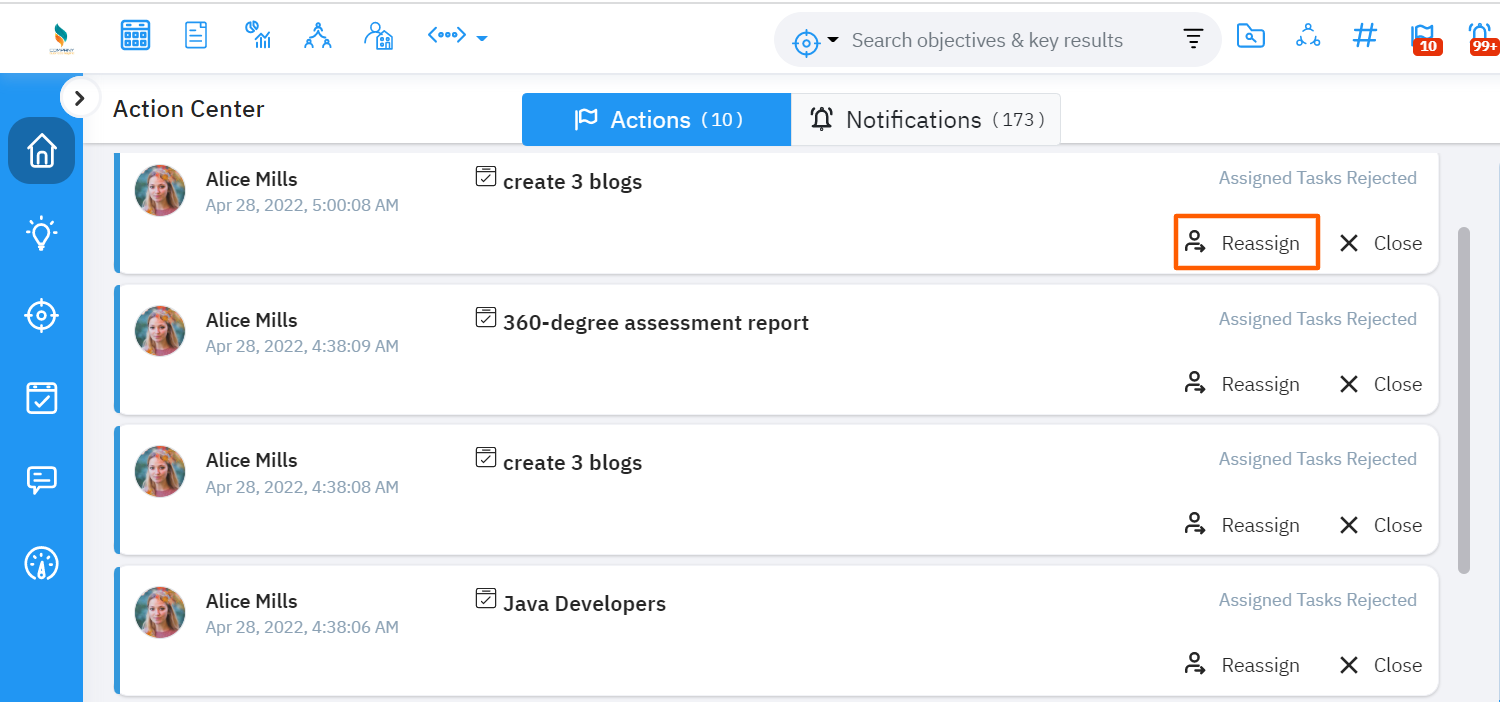Screen dimensions: 1500x702
Task: Expand the search target type dropdown
Action: 817,41
